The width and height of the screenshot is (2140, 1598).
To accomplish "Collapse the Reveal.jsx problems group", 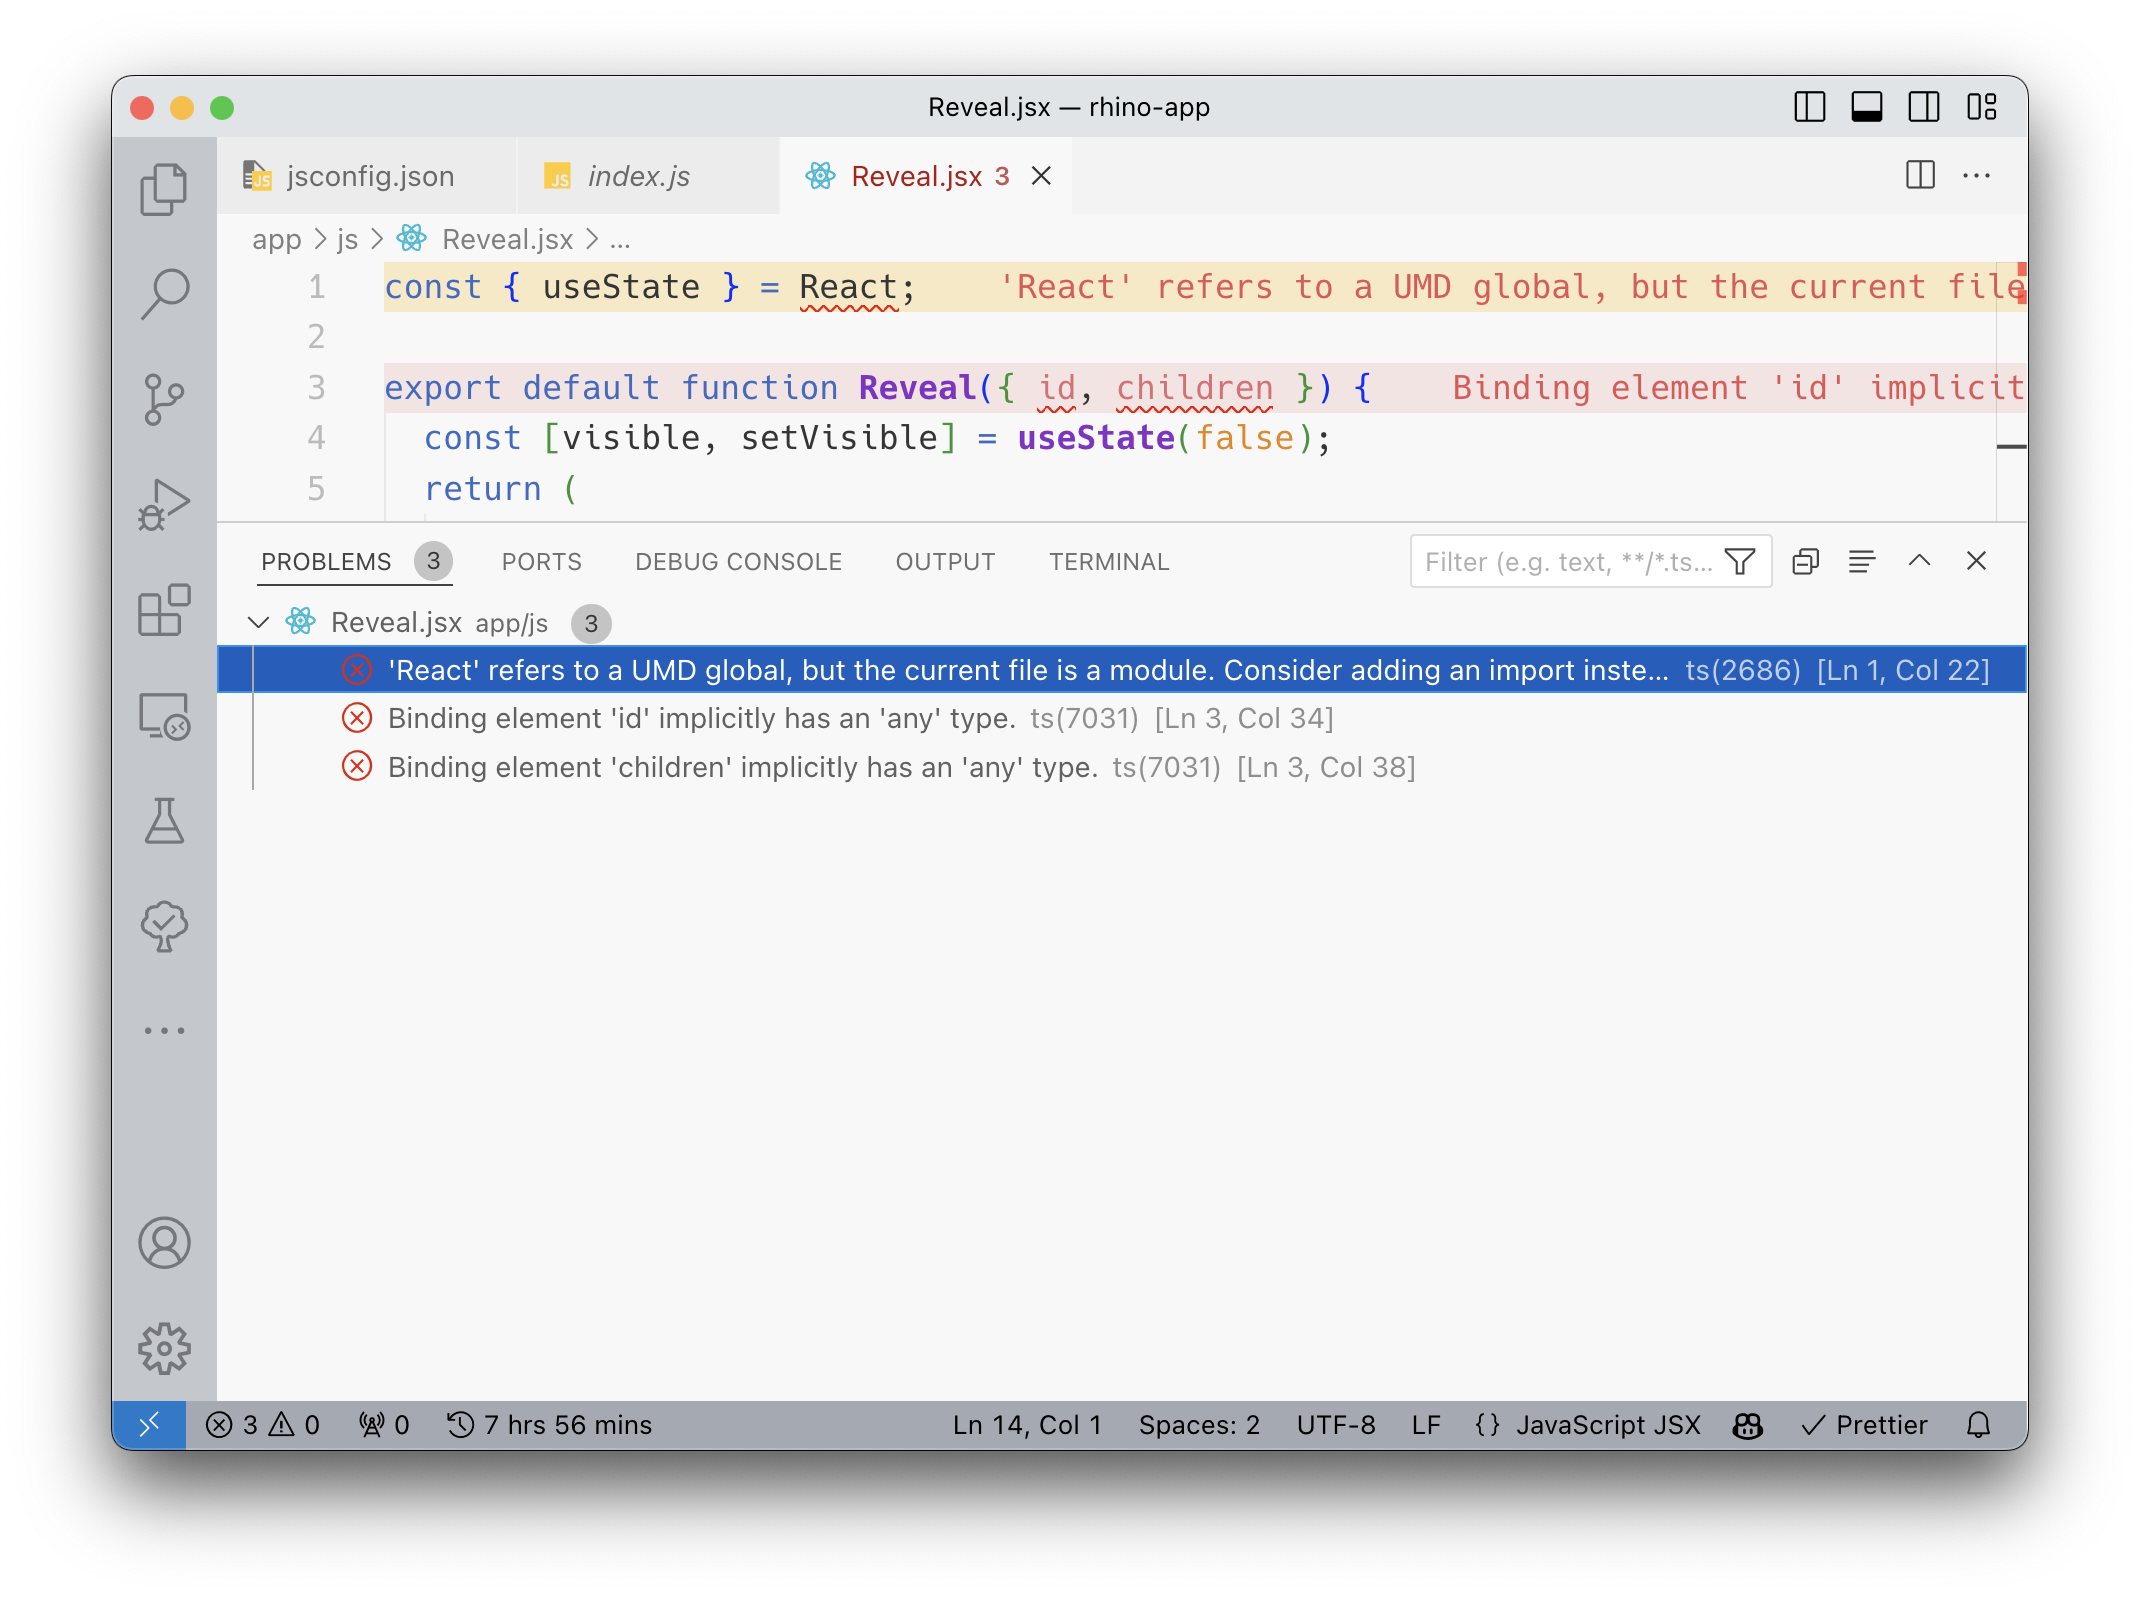I will tap(258, 622).
